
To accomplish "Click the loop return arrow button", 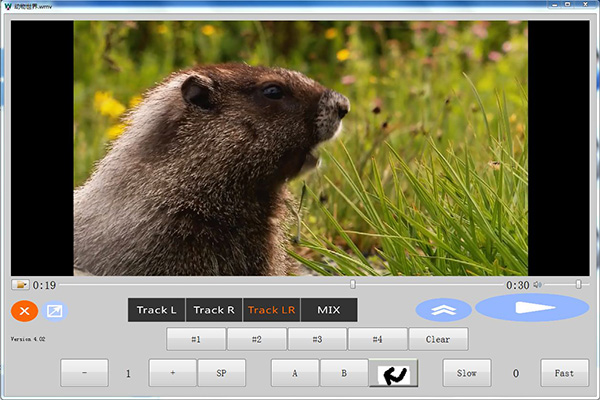I will coord(393,373).
